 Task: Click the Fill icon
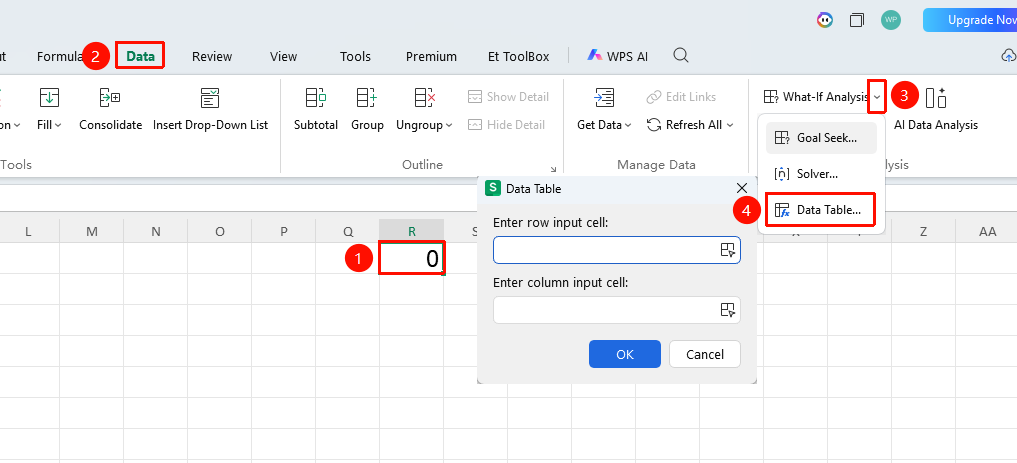[x=49, y=97]
